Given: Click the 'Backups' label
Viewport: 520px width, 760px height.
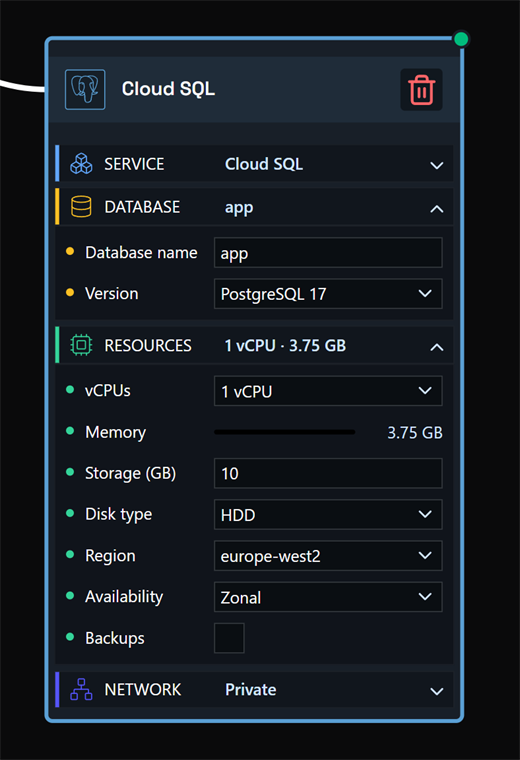Looking at the screenshot, I should click(114, 638).
